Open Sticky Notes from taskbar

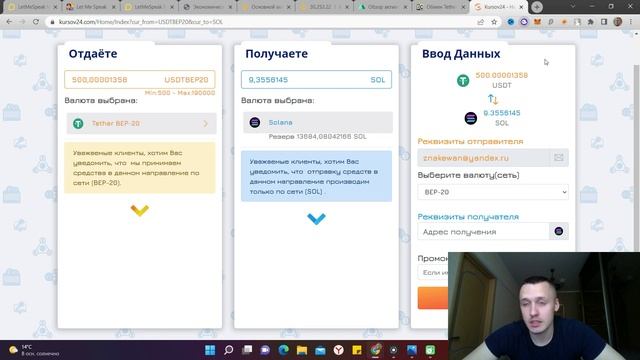point(357,350)
